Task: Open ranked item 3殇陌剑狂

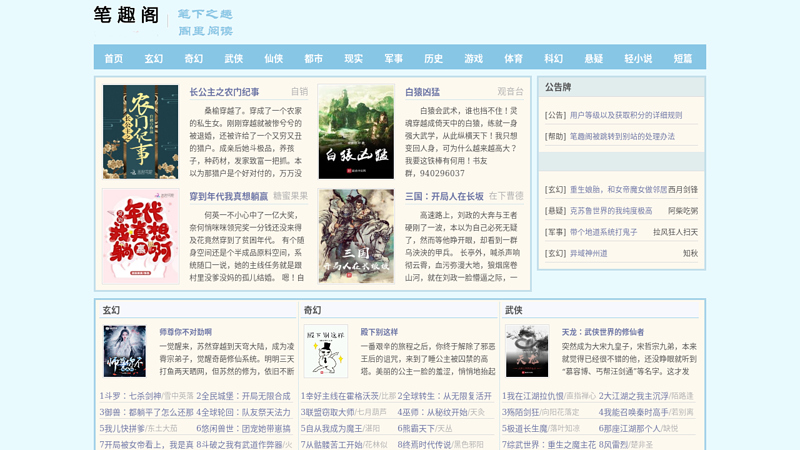Action: (x=521, y=412)
